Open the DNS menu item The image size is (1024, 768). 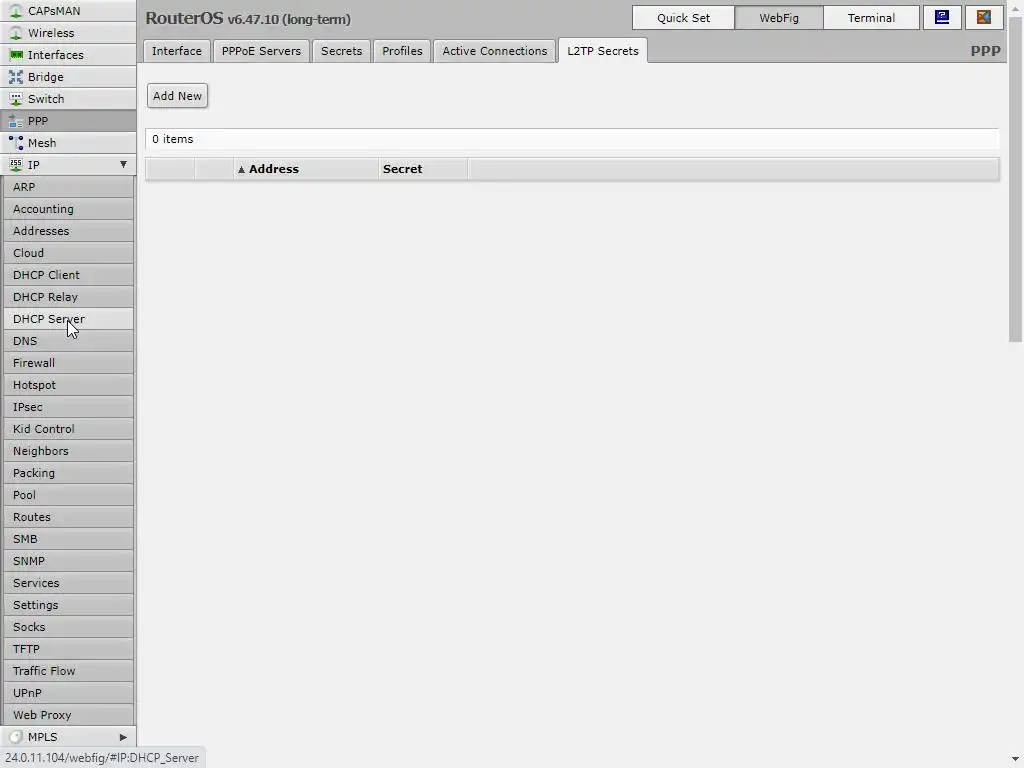tap(69, 341)
